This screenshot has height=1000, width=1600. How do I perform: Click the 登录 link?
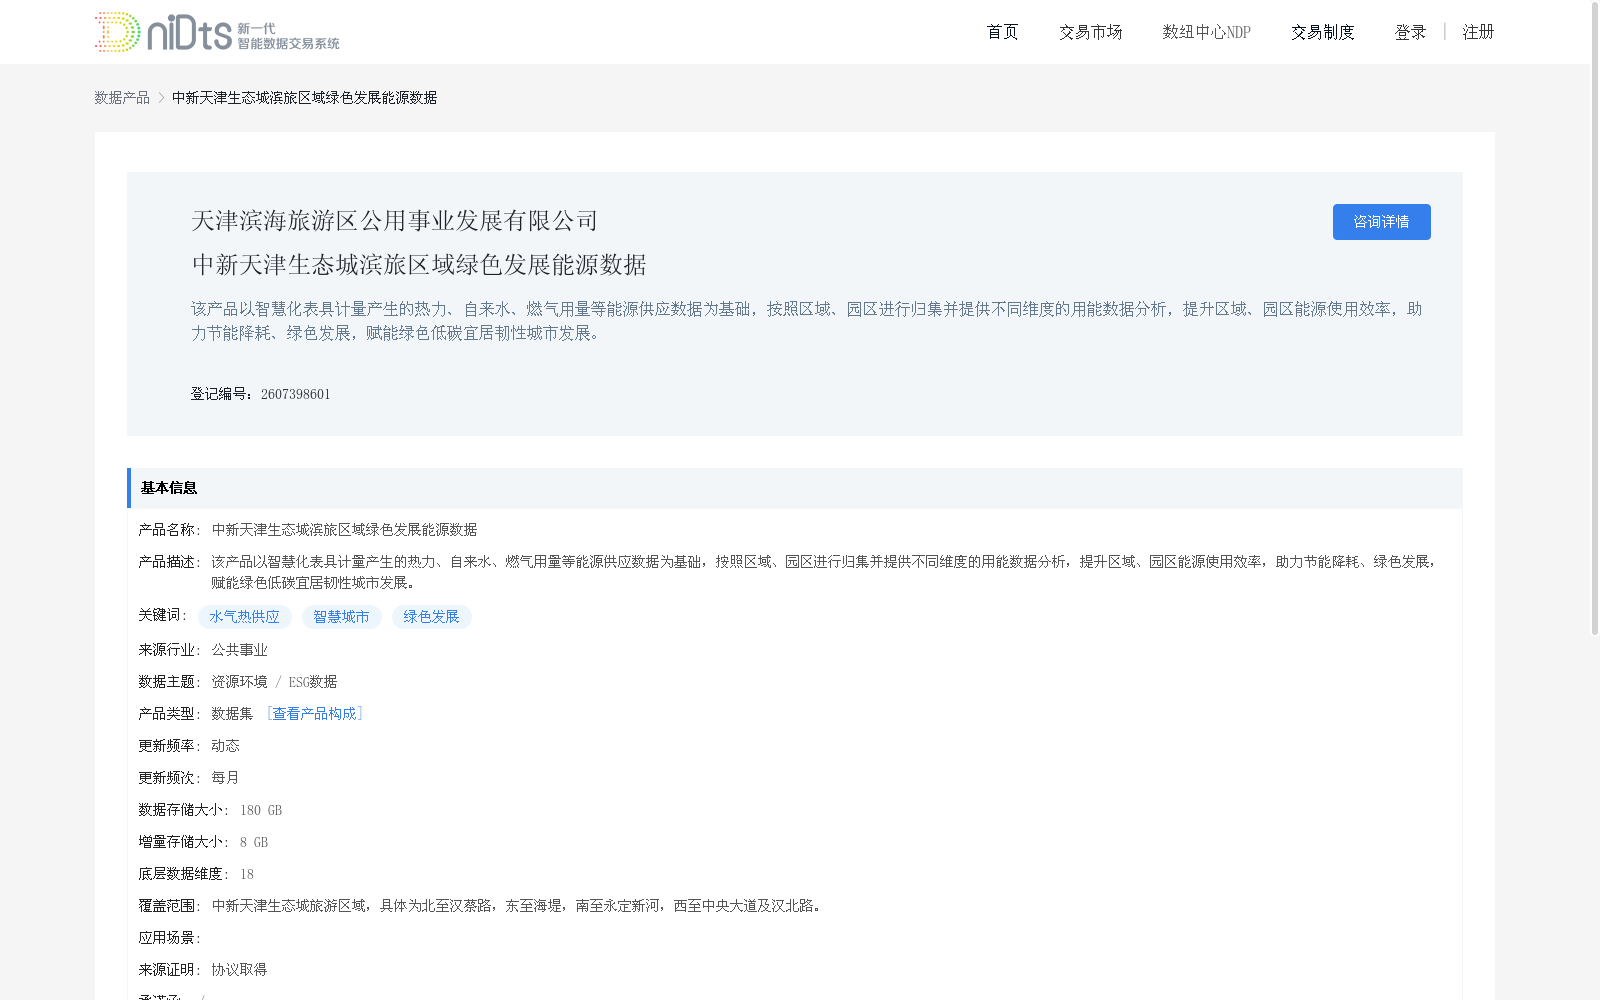(1410, 32)
